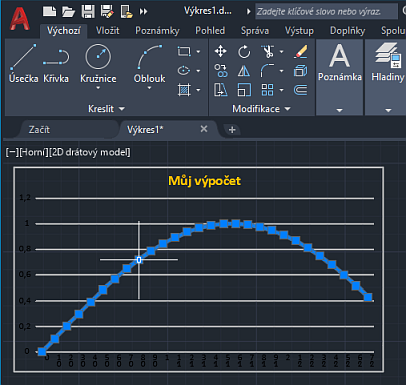Open the AutoCAD application menu (red A)

pyautogui.click(x=19, y=18)
